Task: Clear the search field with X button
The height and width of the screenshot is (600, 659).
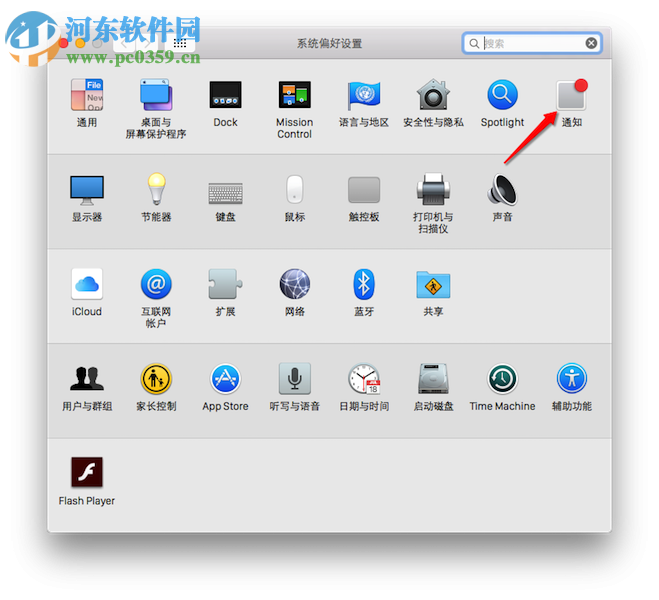Action: (591, 43)
